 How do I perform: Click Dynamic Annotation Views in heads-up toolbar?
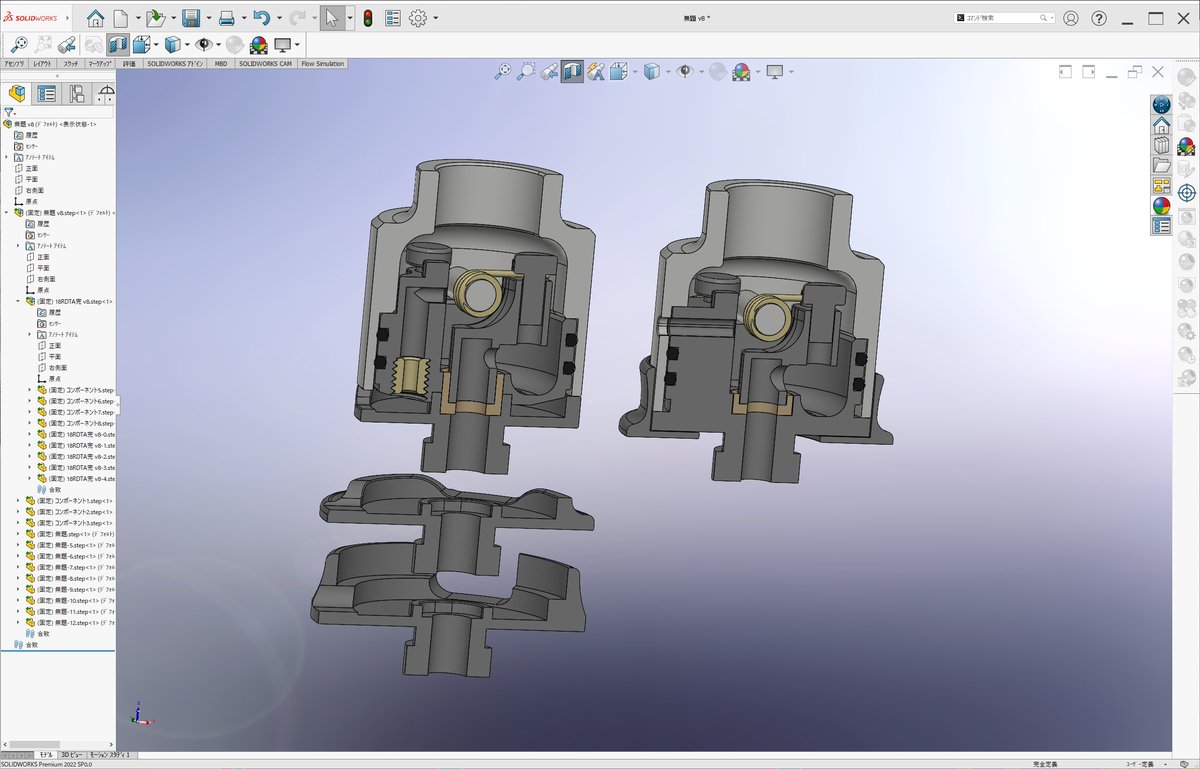(596, 71)
